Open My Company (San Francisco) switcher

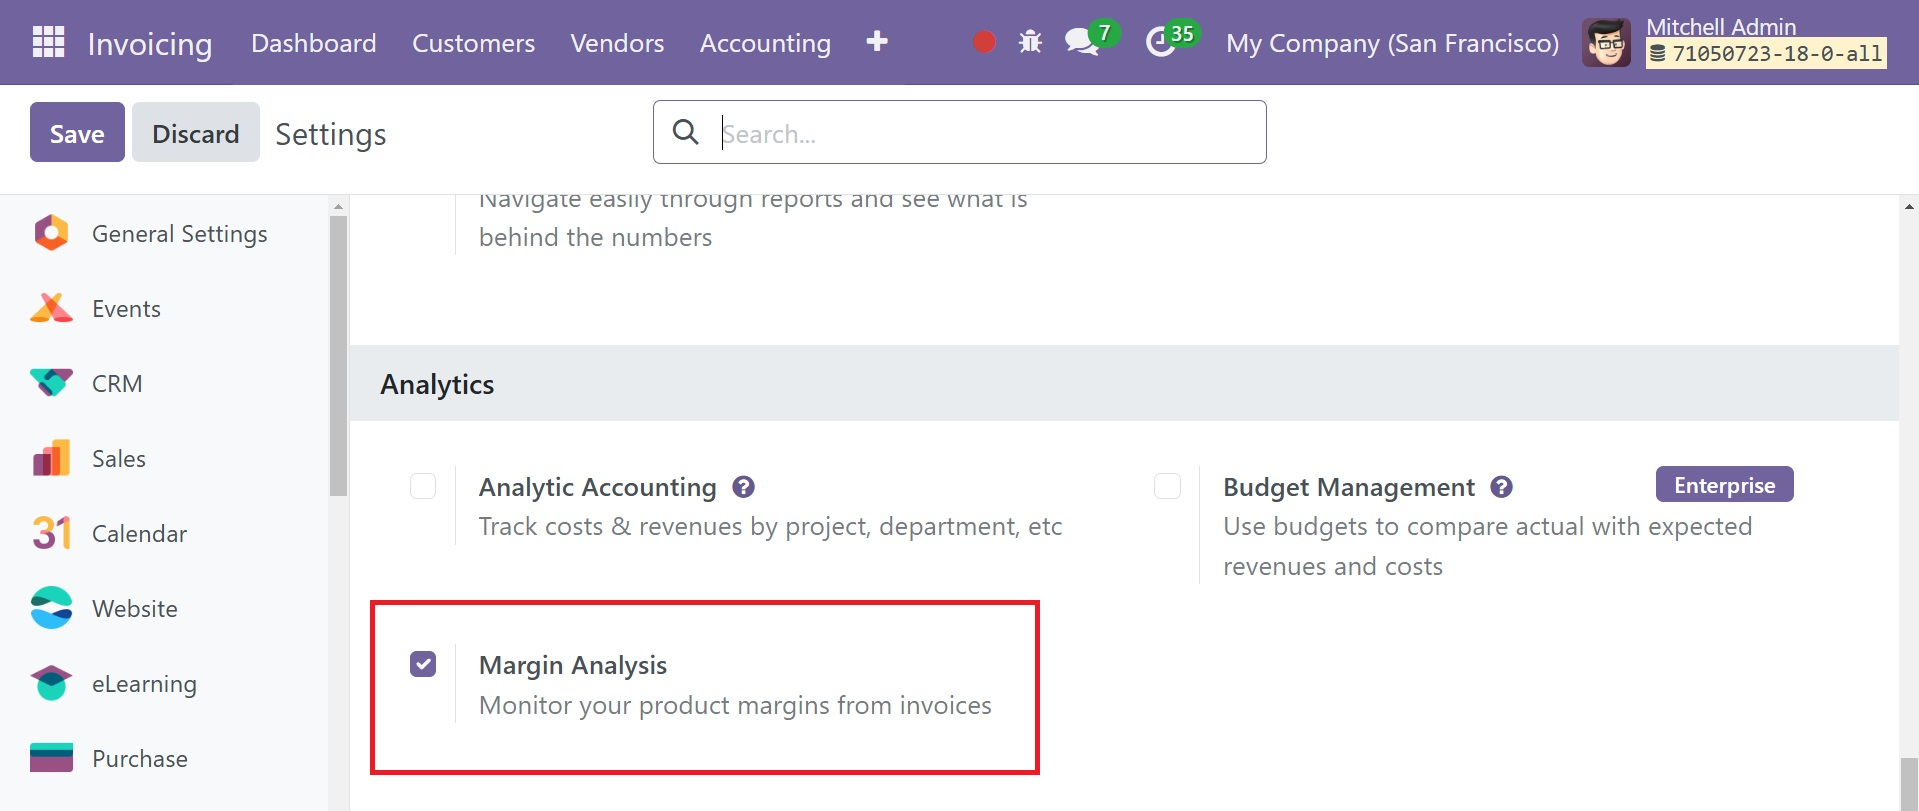pos(1392,43)
